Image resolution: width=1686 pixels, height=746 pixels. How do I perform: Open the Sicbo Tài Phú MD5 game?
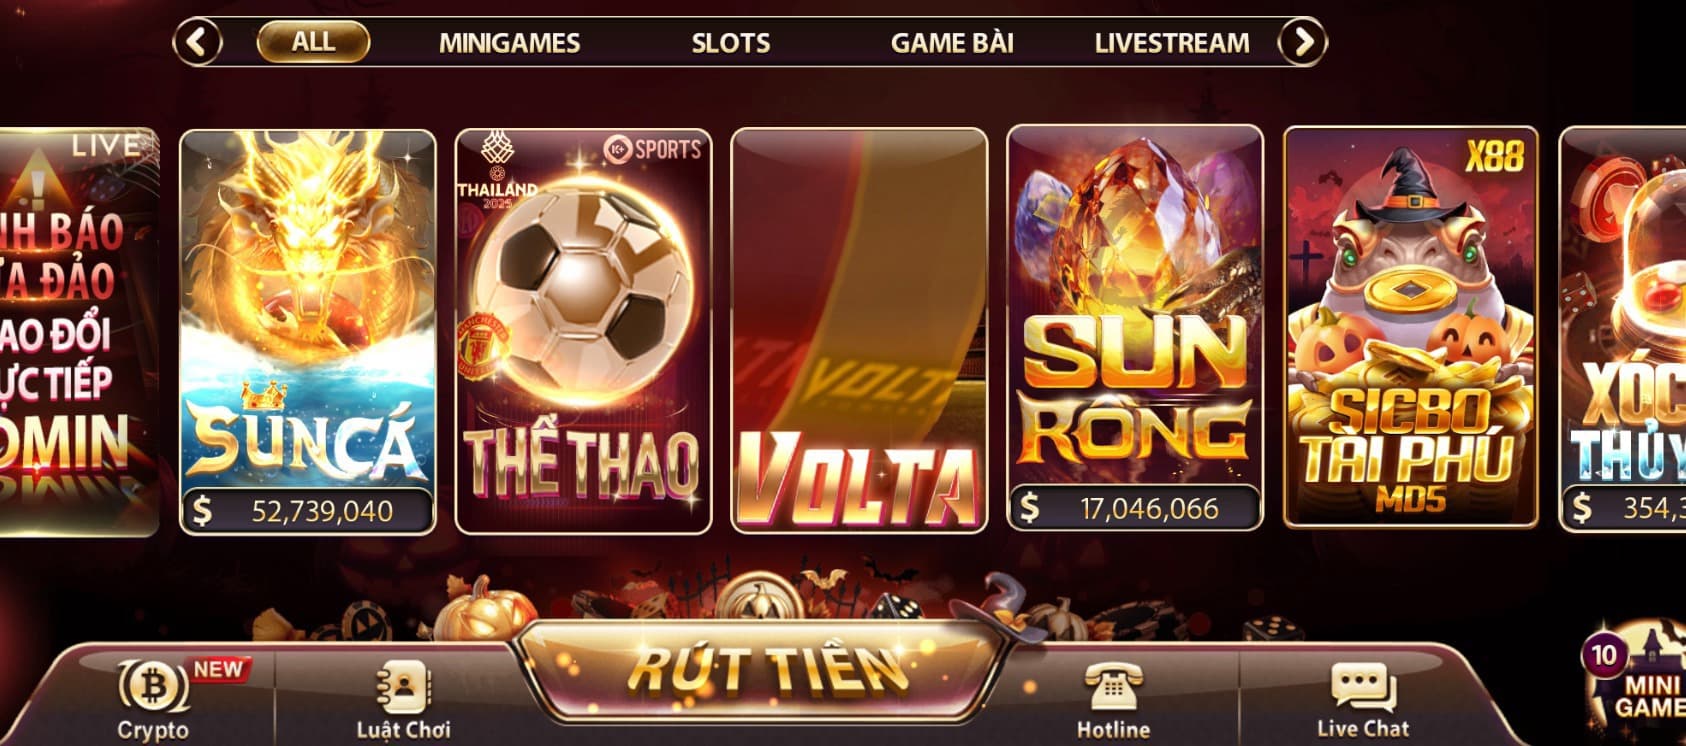pos(1411,327)
